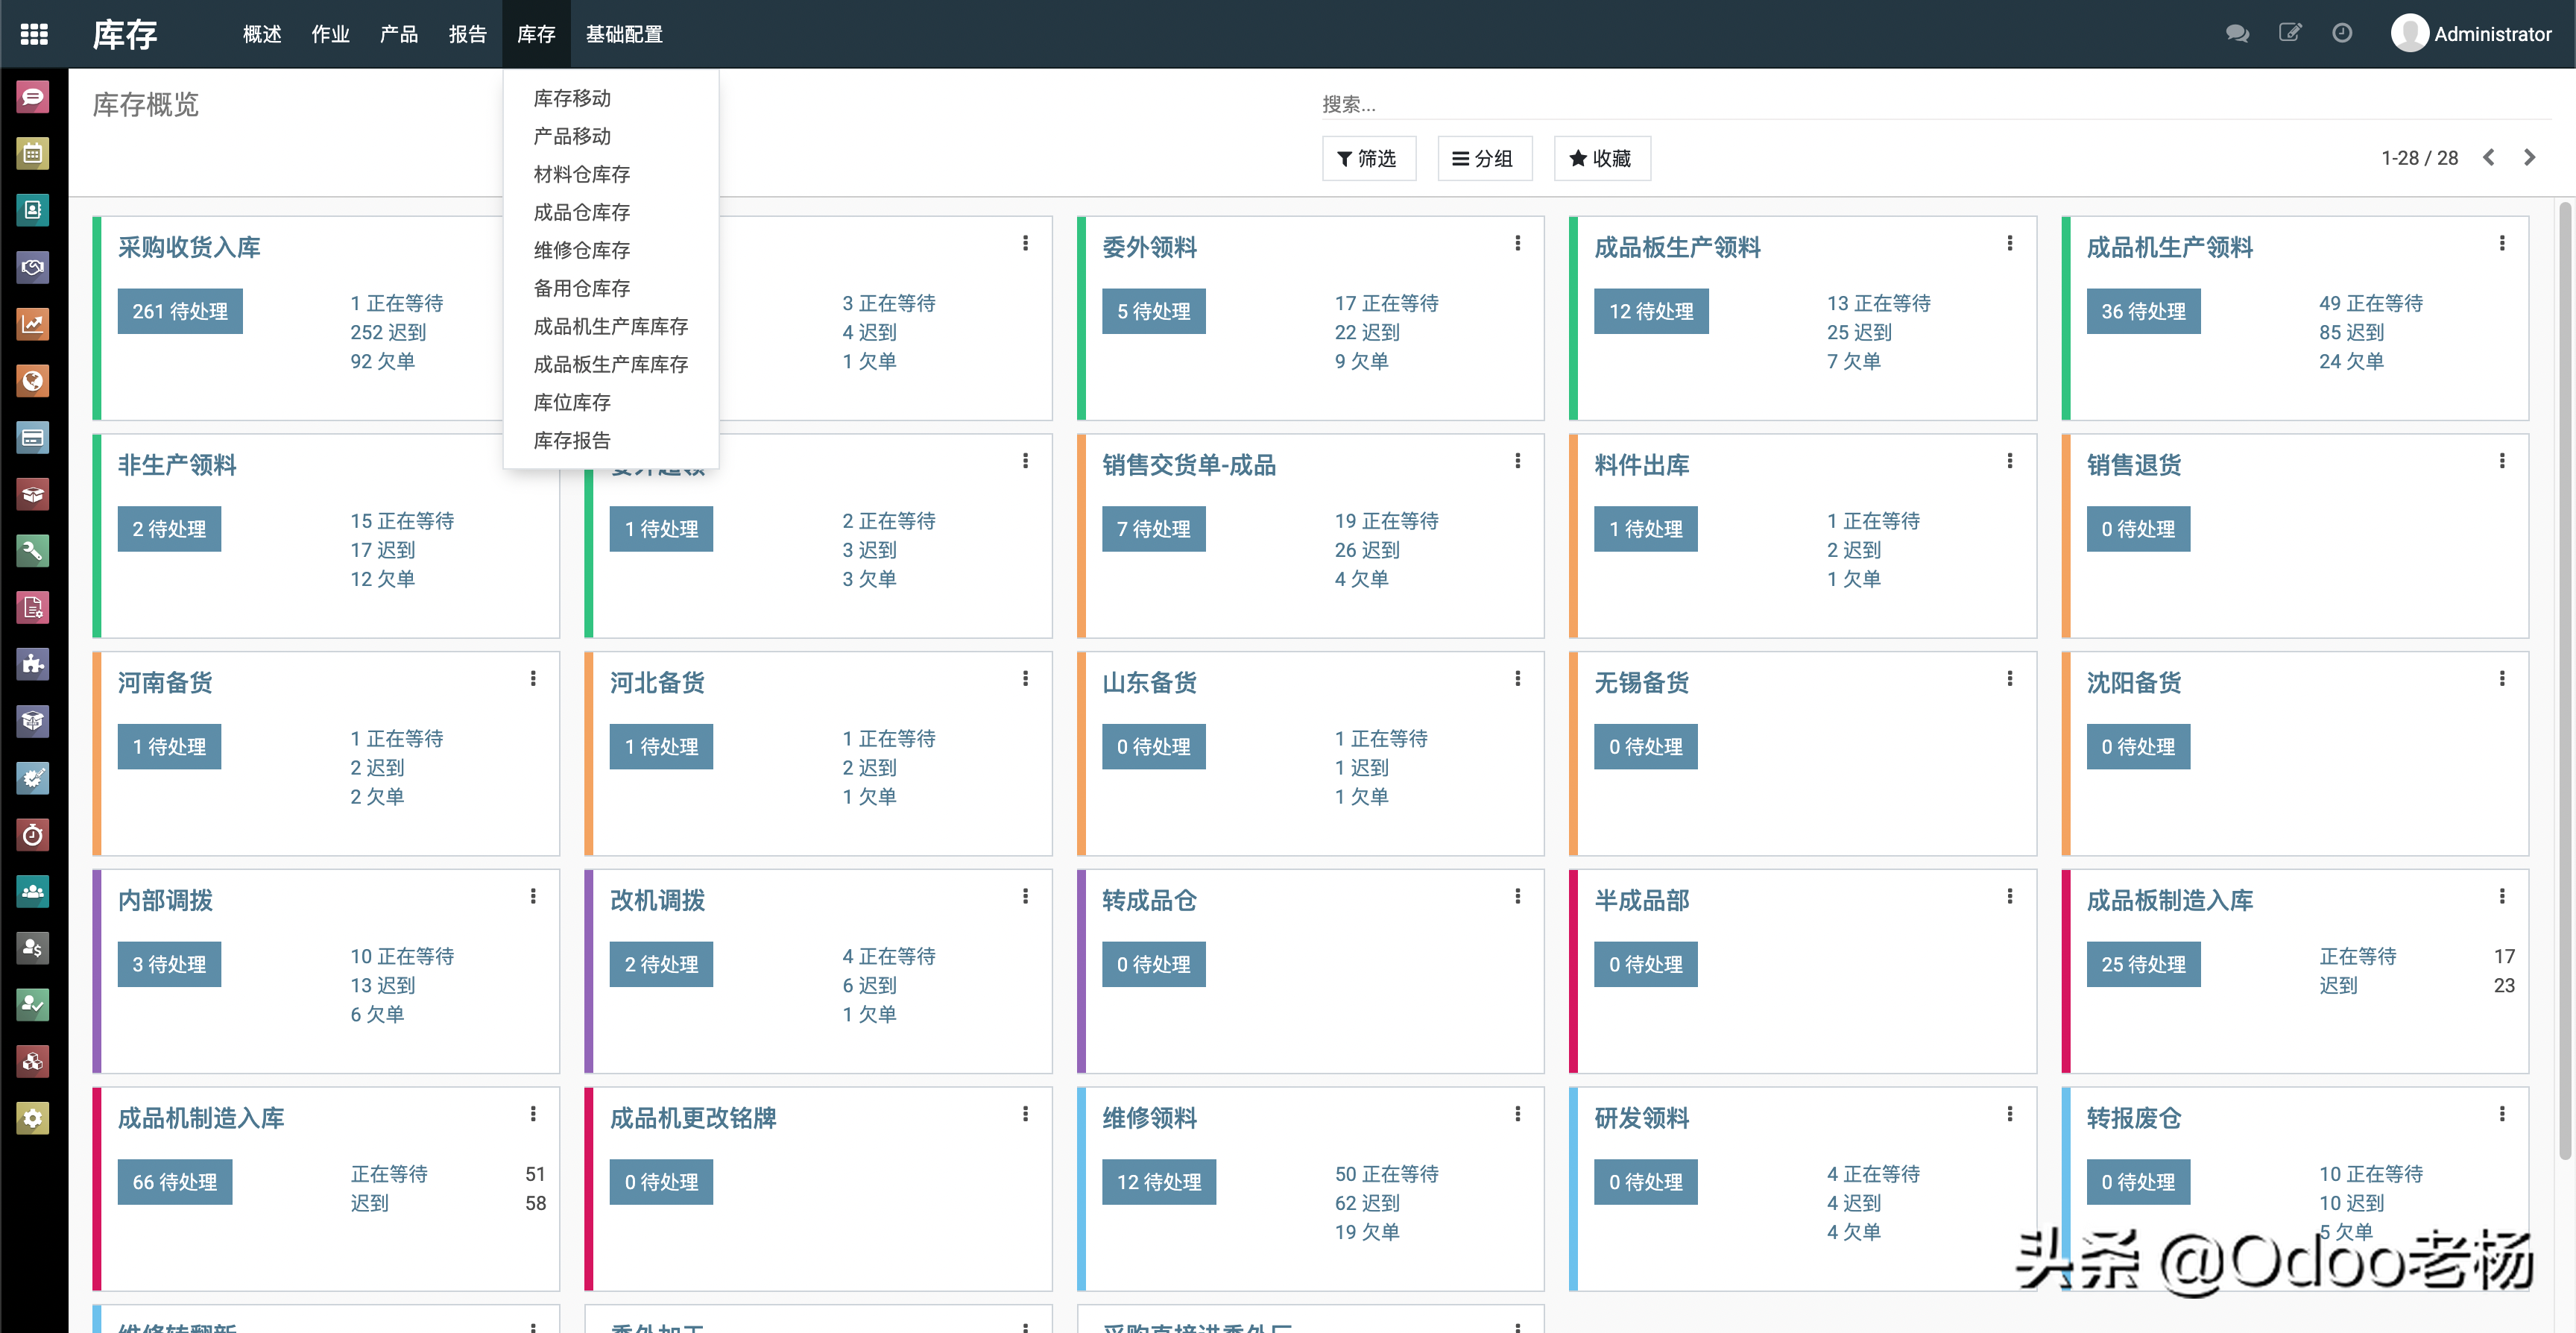Go to previous page arrow

click(2489, 158)
